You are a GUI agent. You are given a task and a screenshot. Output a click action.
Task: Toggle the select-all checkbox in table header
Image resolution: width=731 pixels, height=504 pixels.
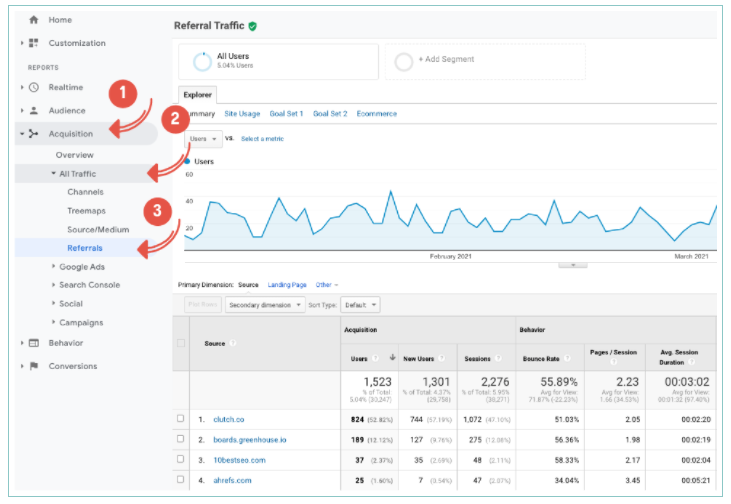click(181, 343)
